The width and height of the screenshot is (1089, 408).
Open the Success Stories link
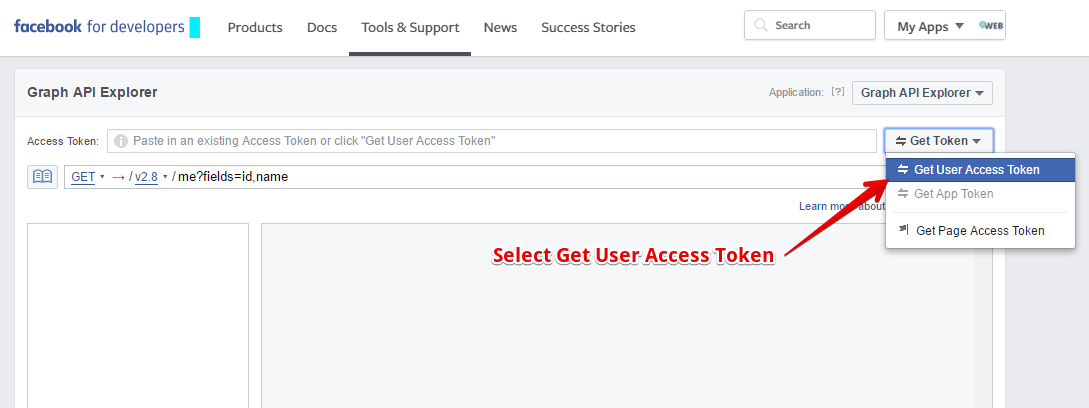(588, 28)
